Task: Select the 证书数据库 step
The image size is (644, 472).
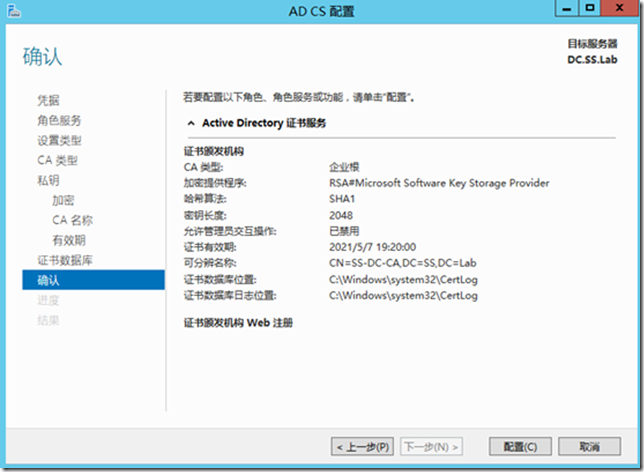Action: click(65, 260)
